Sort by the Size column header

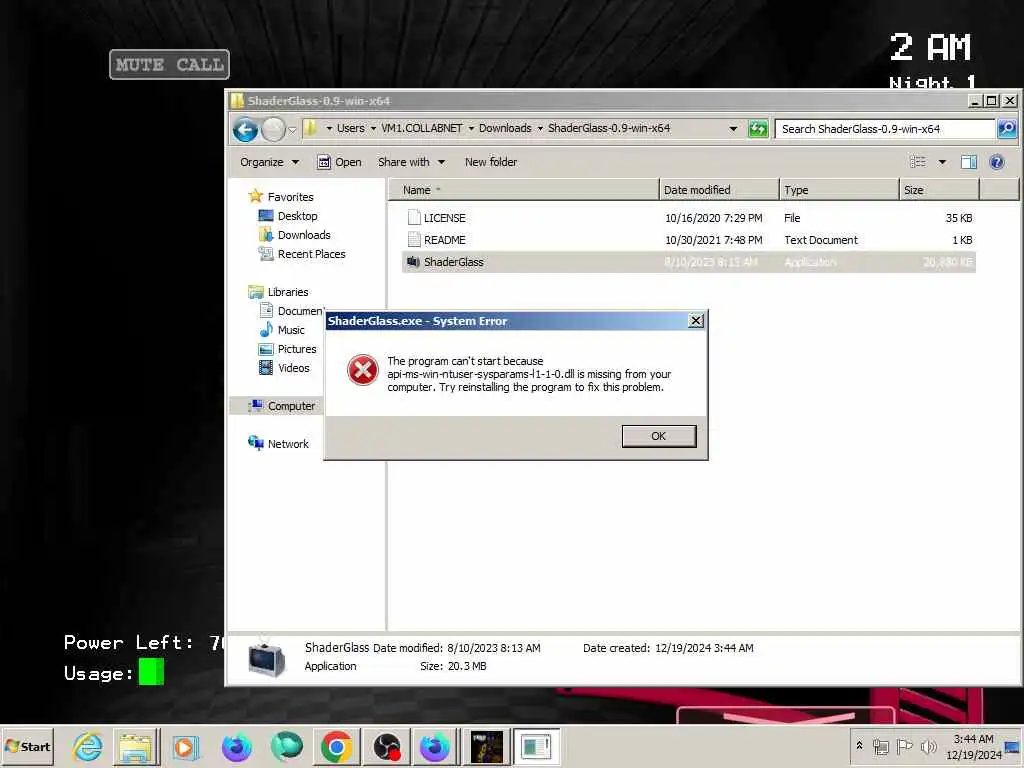(x=939, y=190)
